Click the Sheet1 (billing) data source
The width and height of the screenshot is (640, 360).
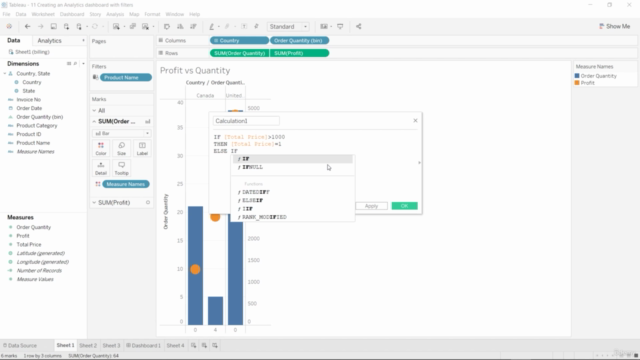coord(32,52)
